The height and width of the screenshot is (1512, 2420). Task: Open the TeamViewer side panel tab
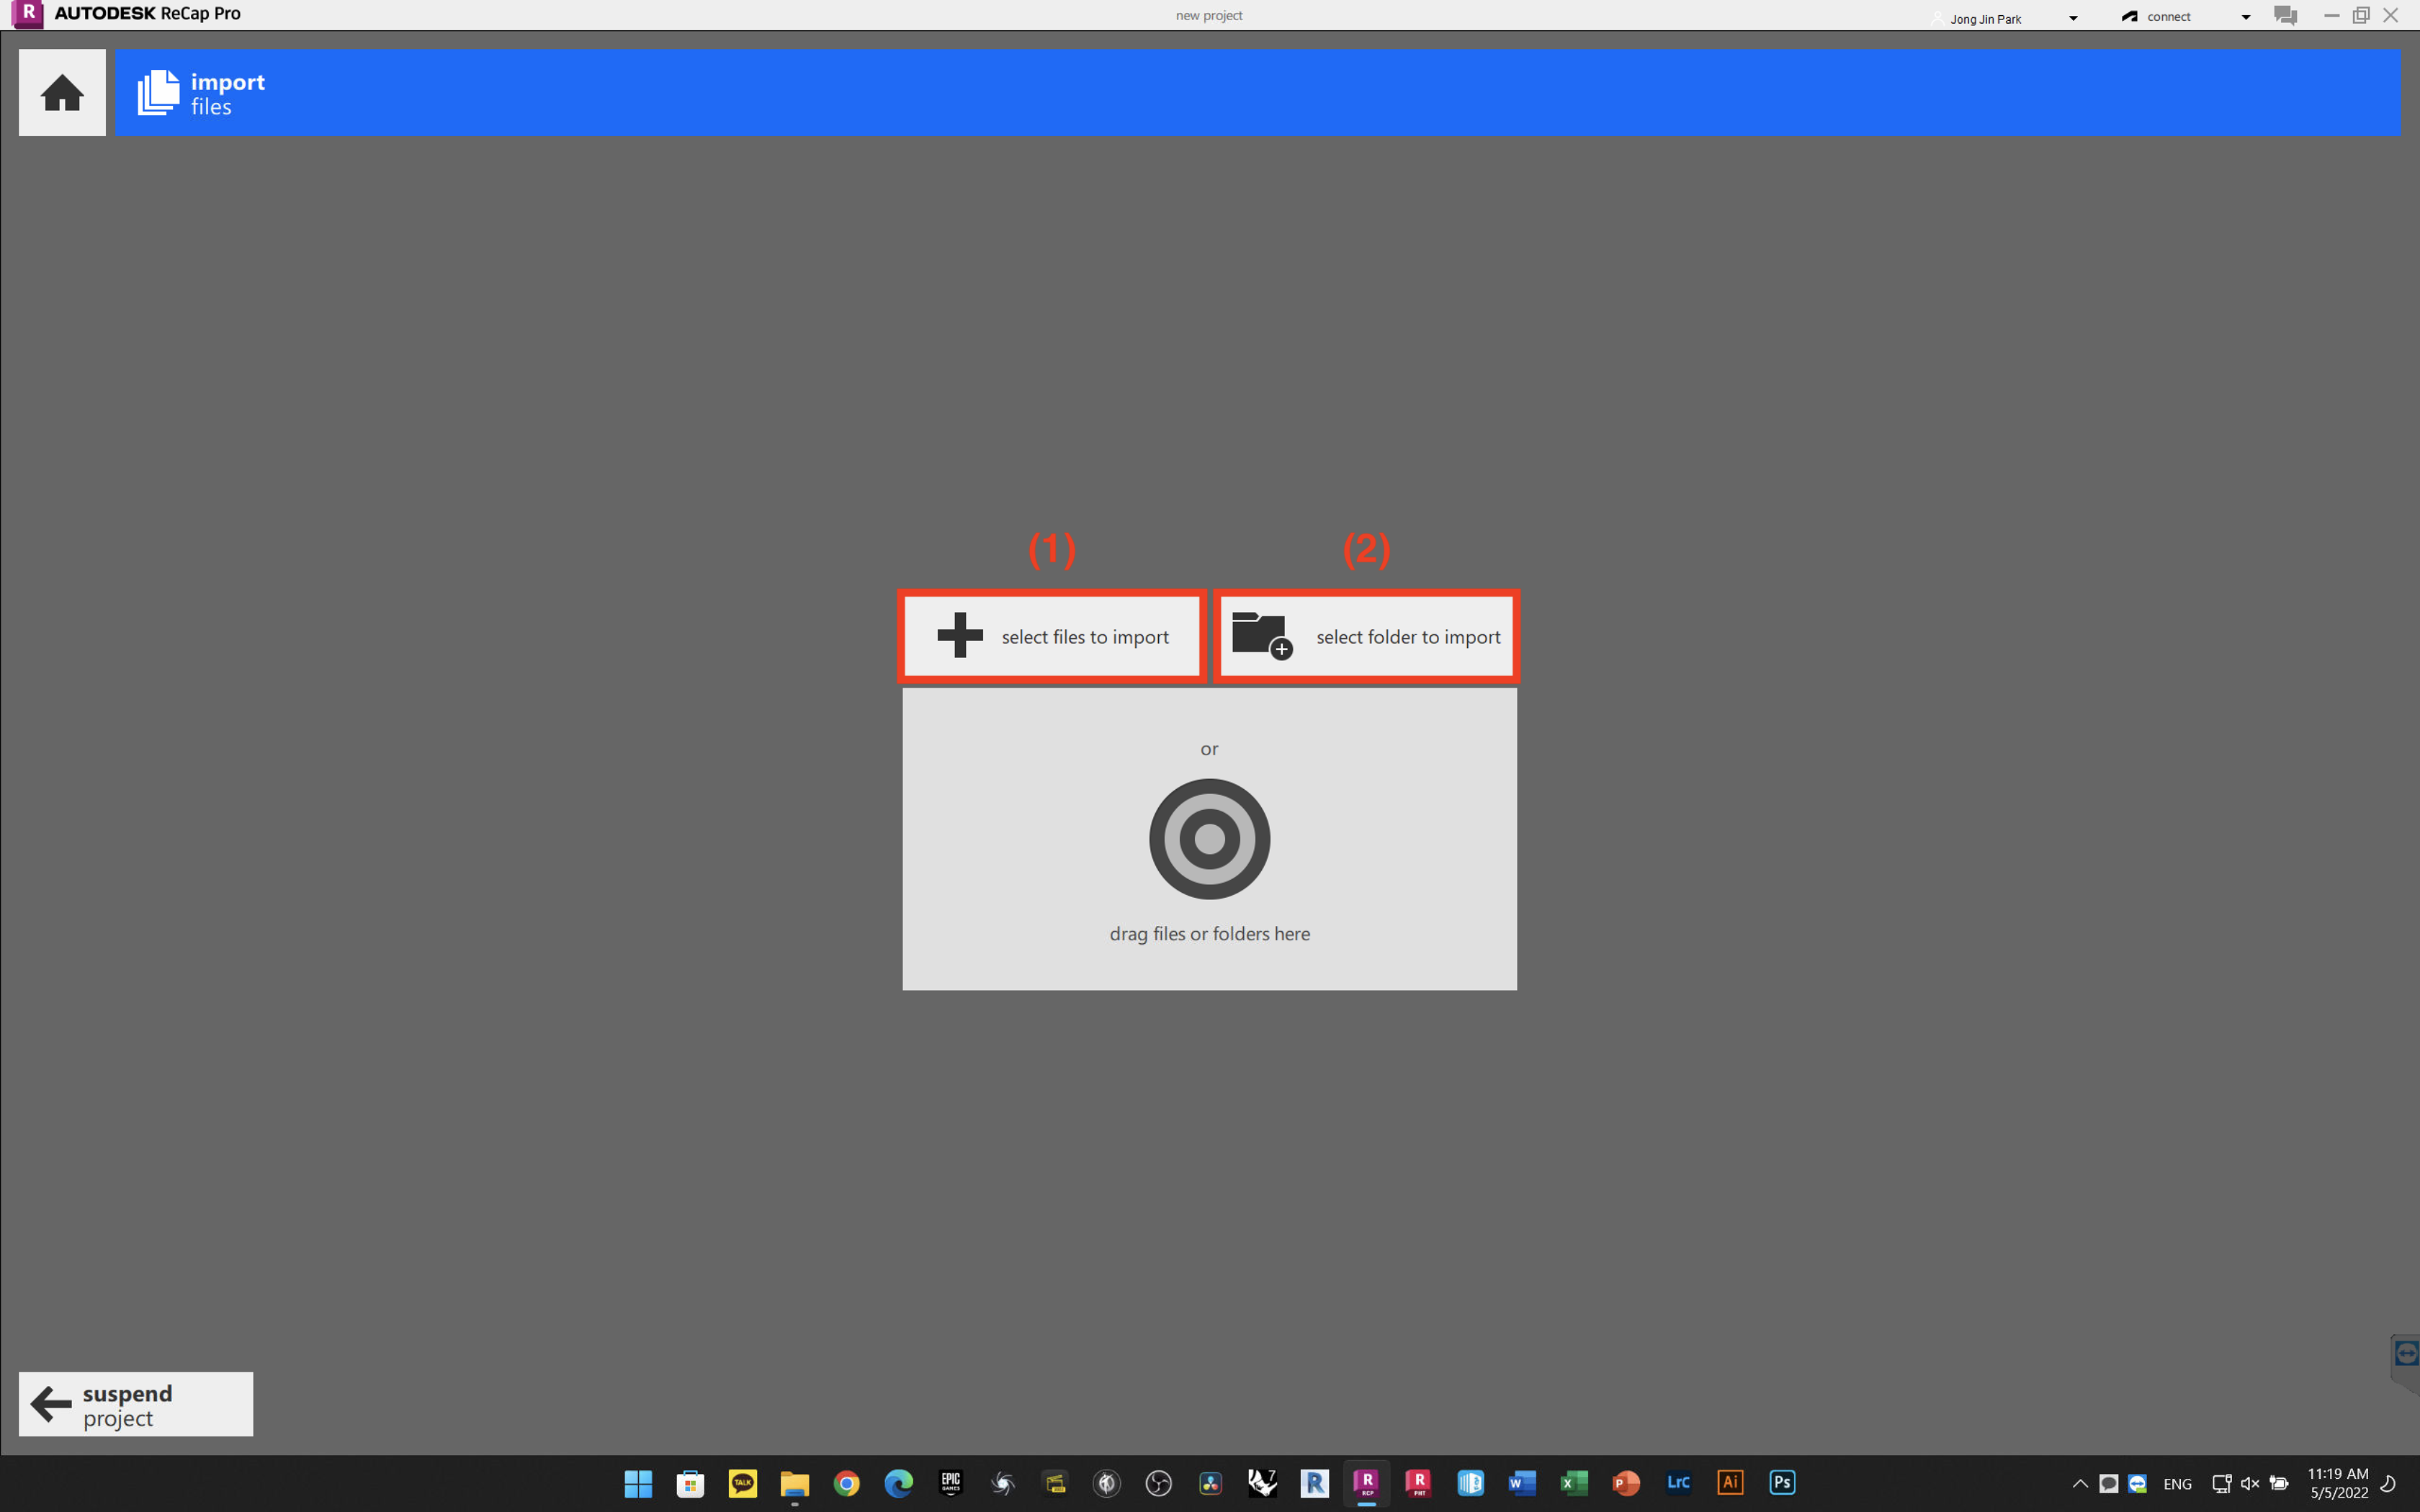pos(2406,1354)
